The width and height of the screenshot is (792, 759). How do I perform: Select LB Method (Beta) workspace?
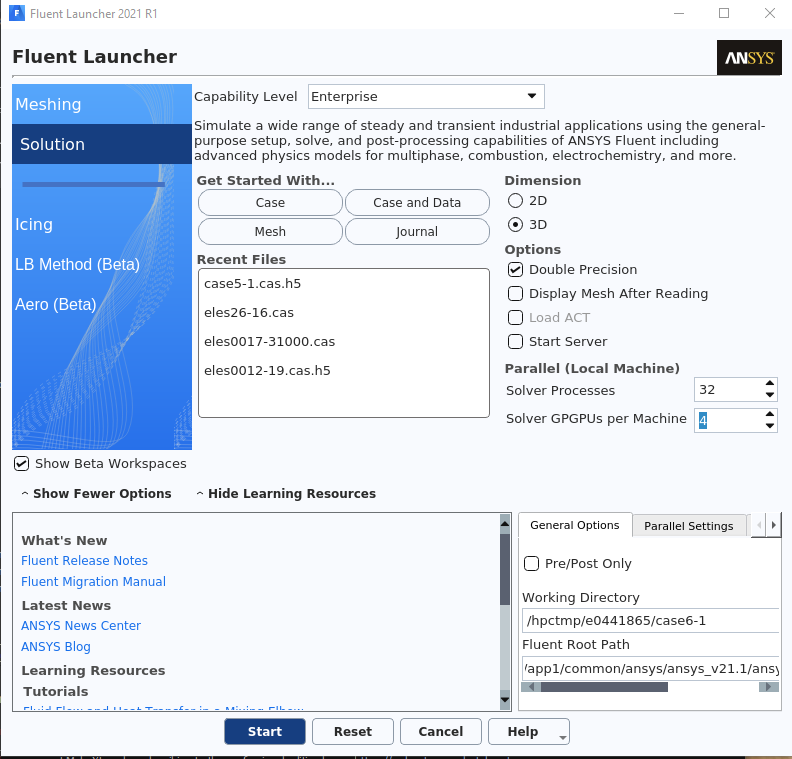[x=102, y=264]
